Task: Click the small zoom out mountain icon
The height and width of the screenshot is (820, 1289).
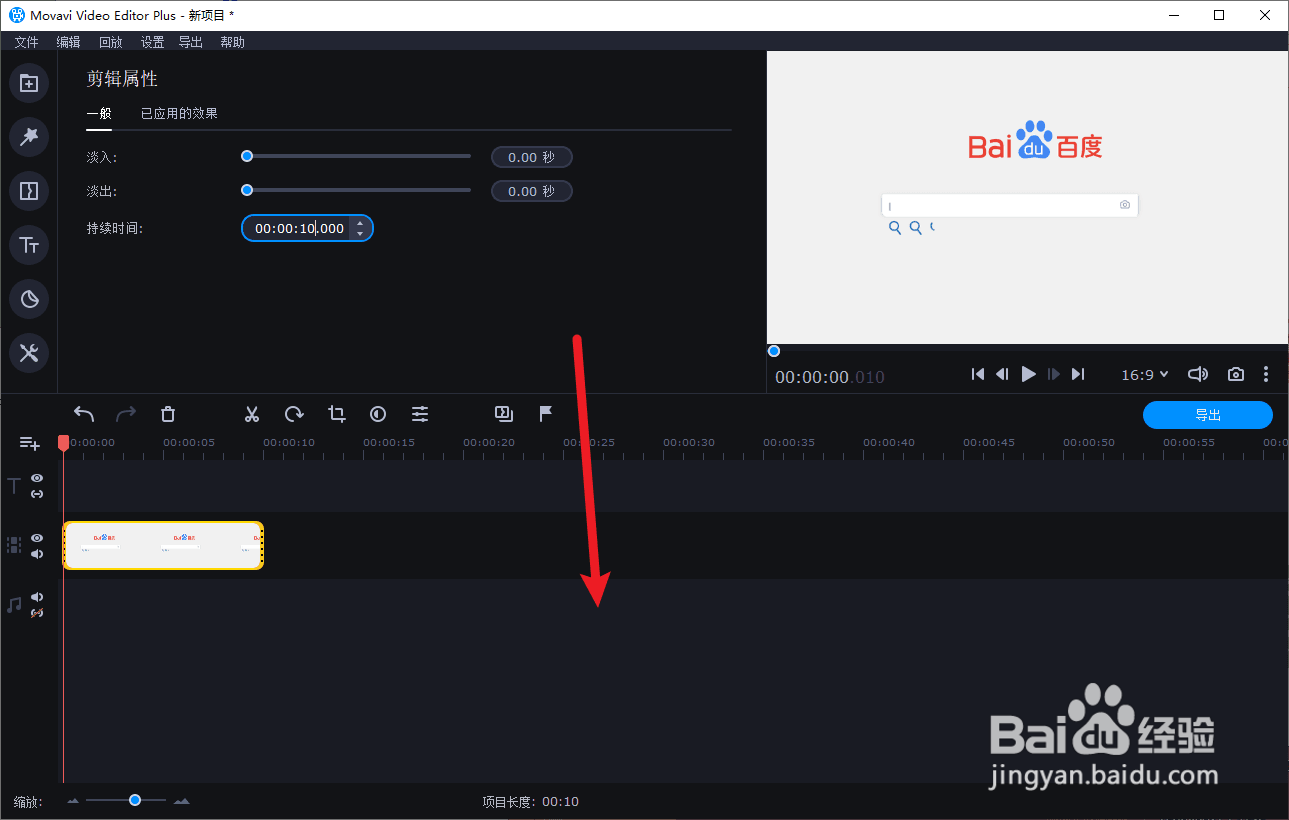Action: tap(72, 801)
